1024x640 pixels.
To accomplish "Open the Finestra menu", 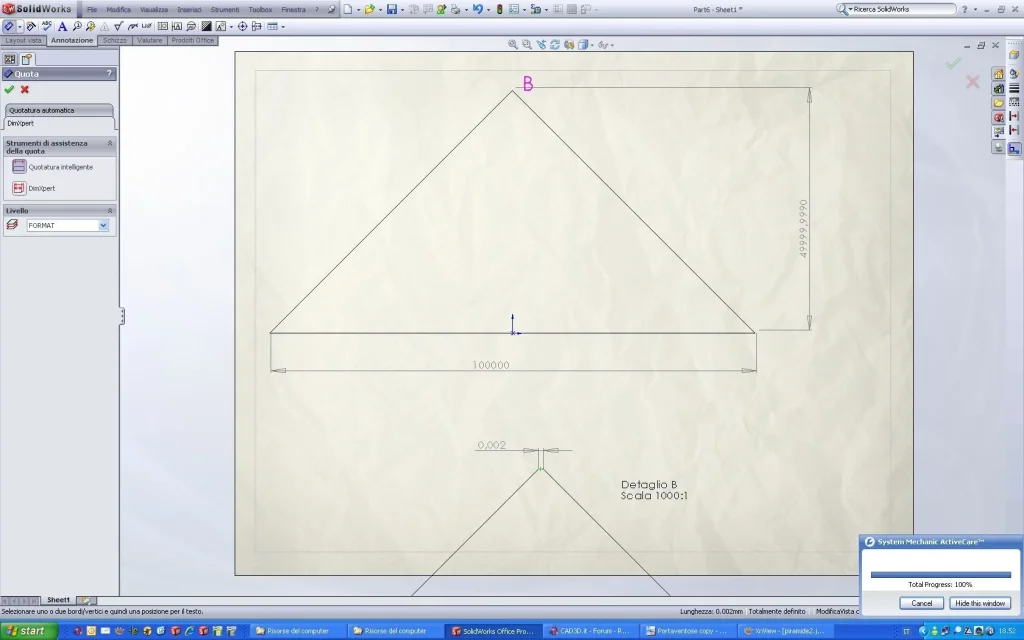I will pos(293,10).
